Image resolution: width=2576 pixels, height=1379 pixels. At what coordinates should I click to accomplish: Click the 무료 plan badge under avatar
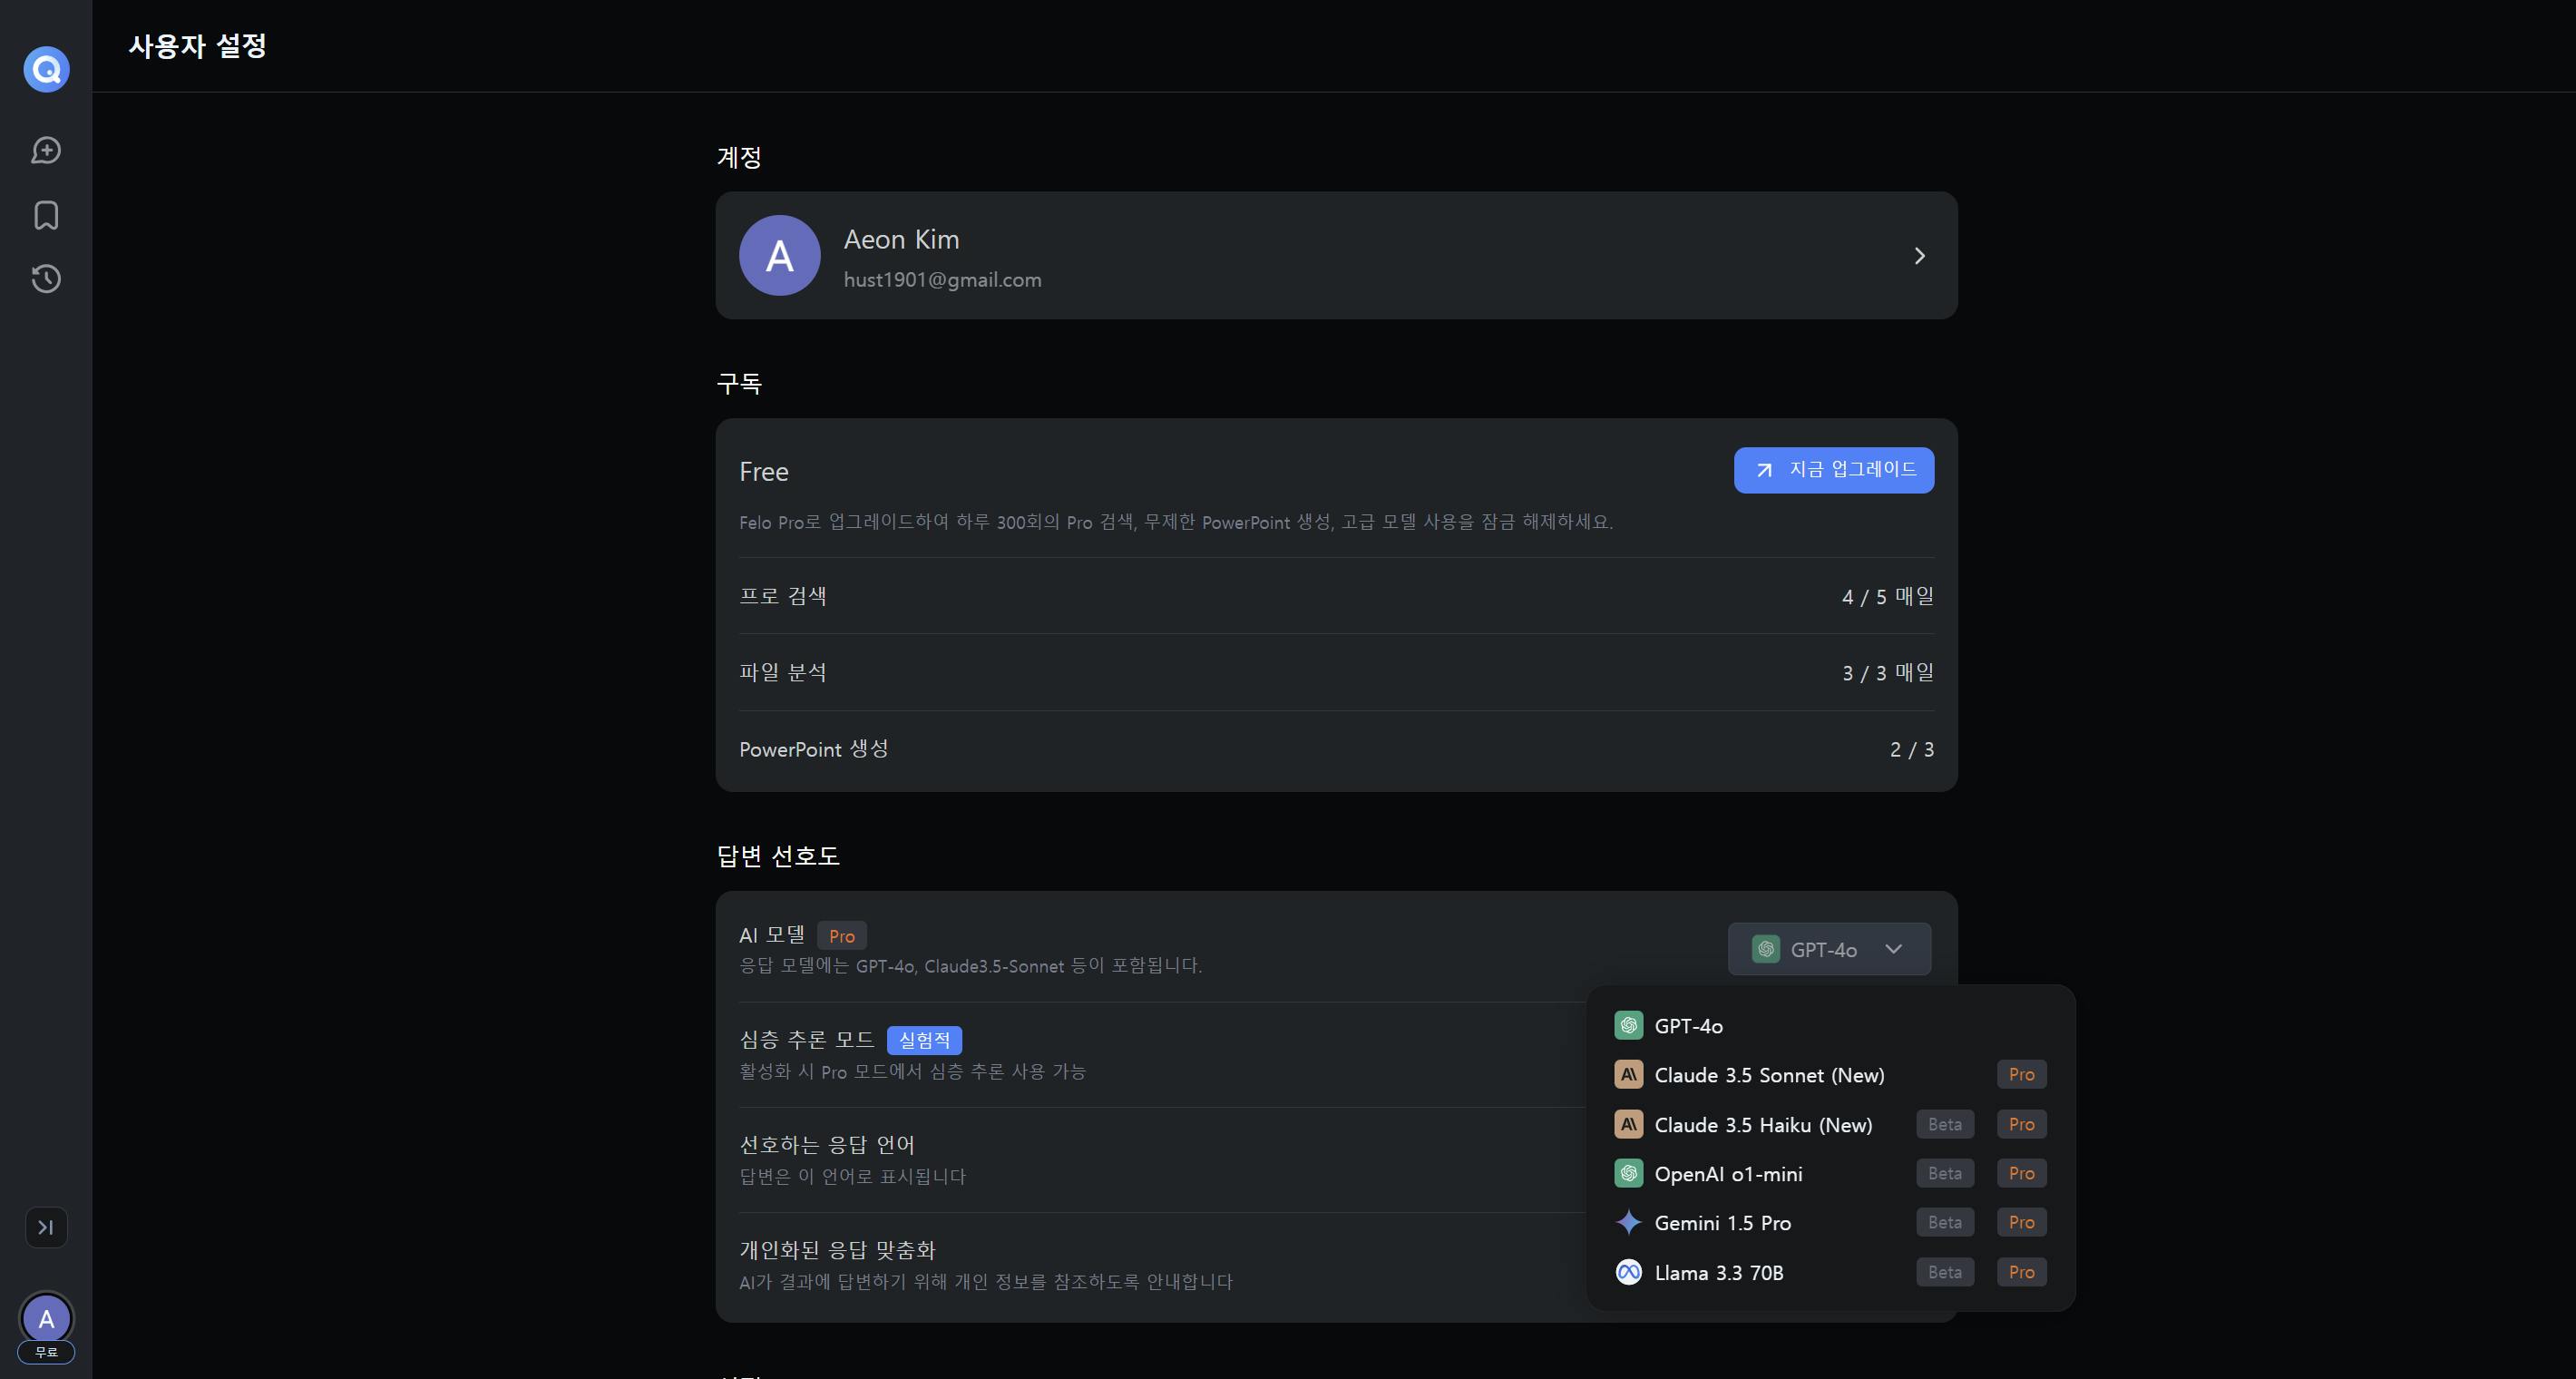coord(46,1352)
